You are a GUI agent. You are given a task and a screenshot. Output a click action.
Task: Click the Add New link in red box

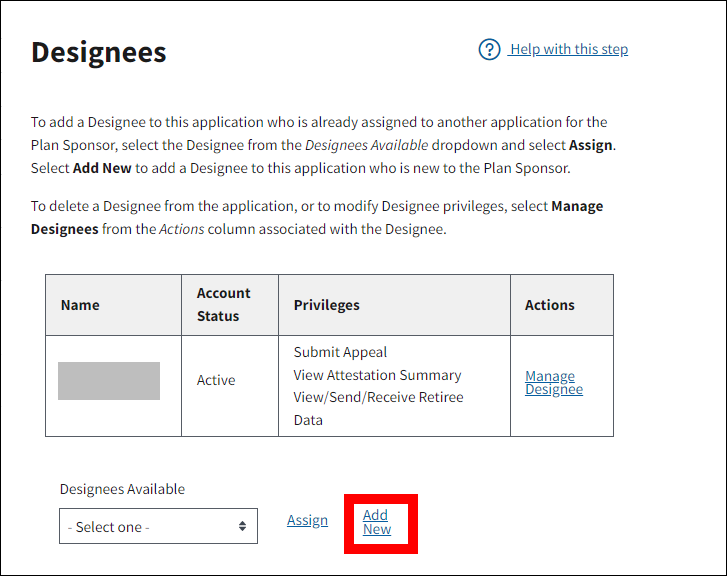click(377, 522)
